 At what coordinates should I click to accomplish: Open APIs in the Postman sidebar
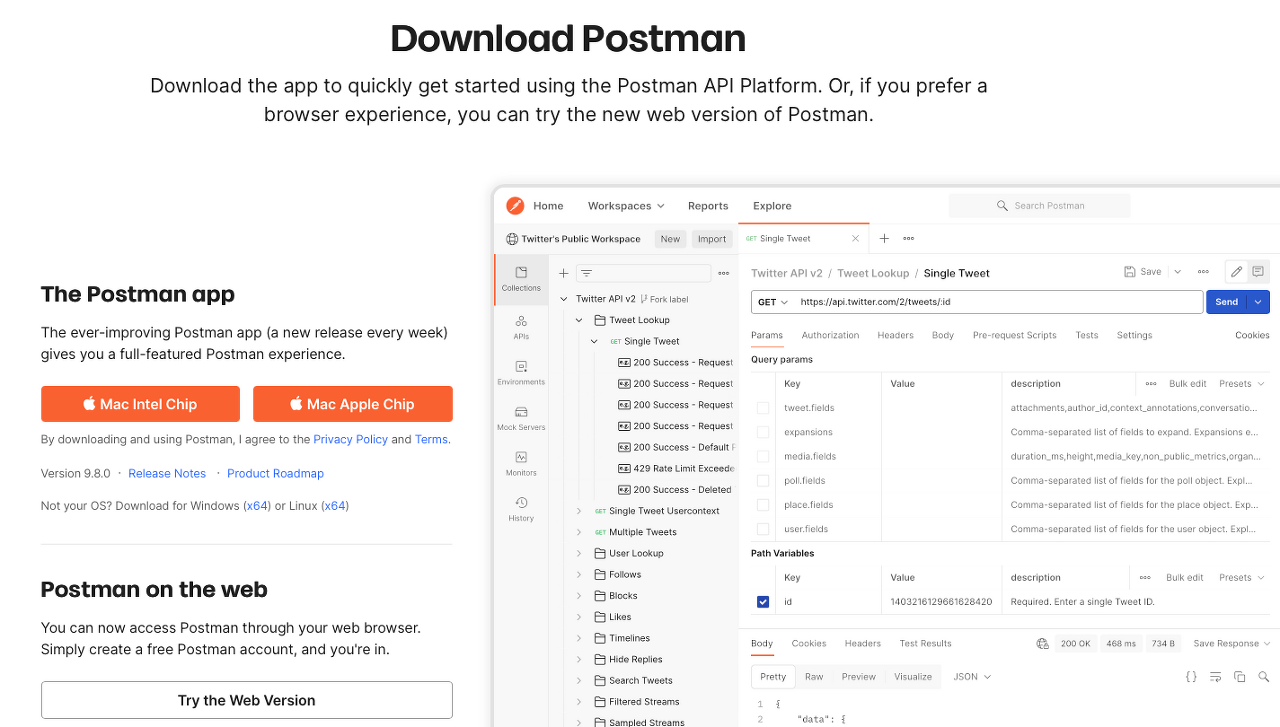(521, 327)
